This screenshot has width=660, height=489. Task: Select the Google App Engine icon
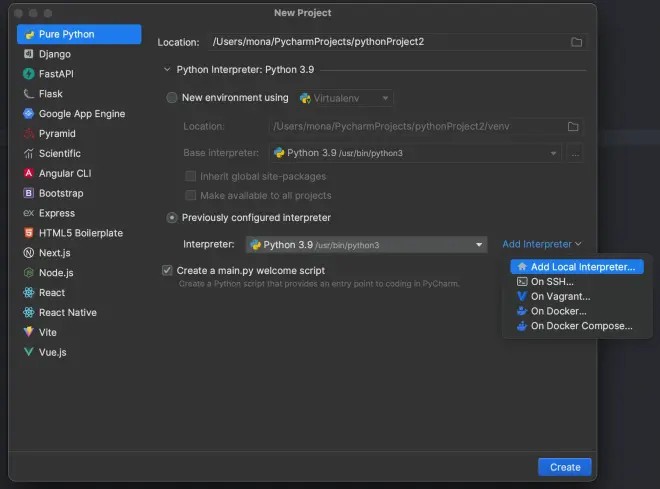pos(29,114)
